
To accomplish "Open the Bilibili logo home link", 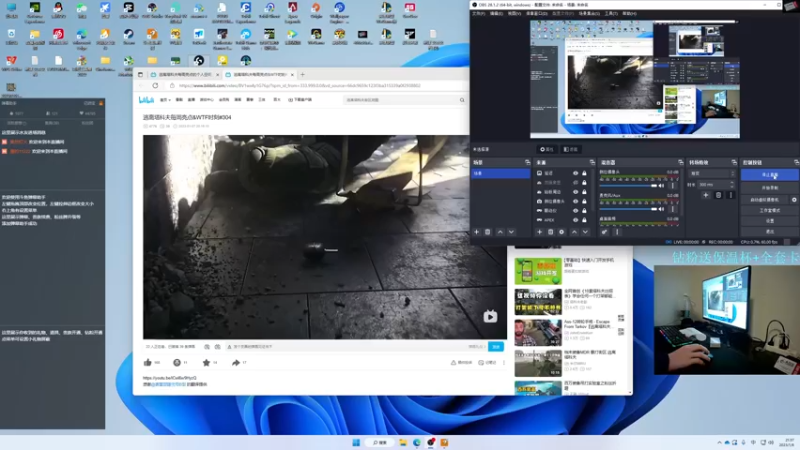I will point(146,99).
